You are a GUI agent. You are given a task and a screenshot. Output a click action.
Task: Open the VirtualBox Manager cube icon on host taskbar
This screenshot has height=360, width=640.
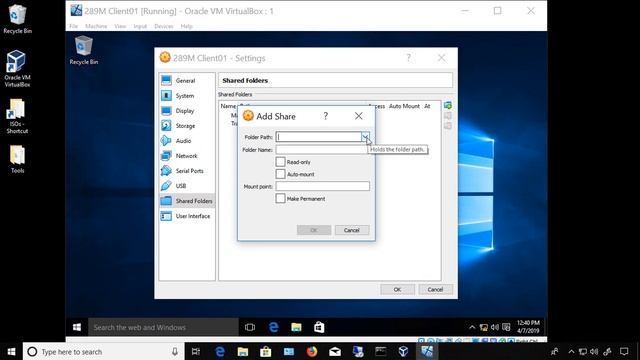click(403, 351)
